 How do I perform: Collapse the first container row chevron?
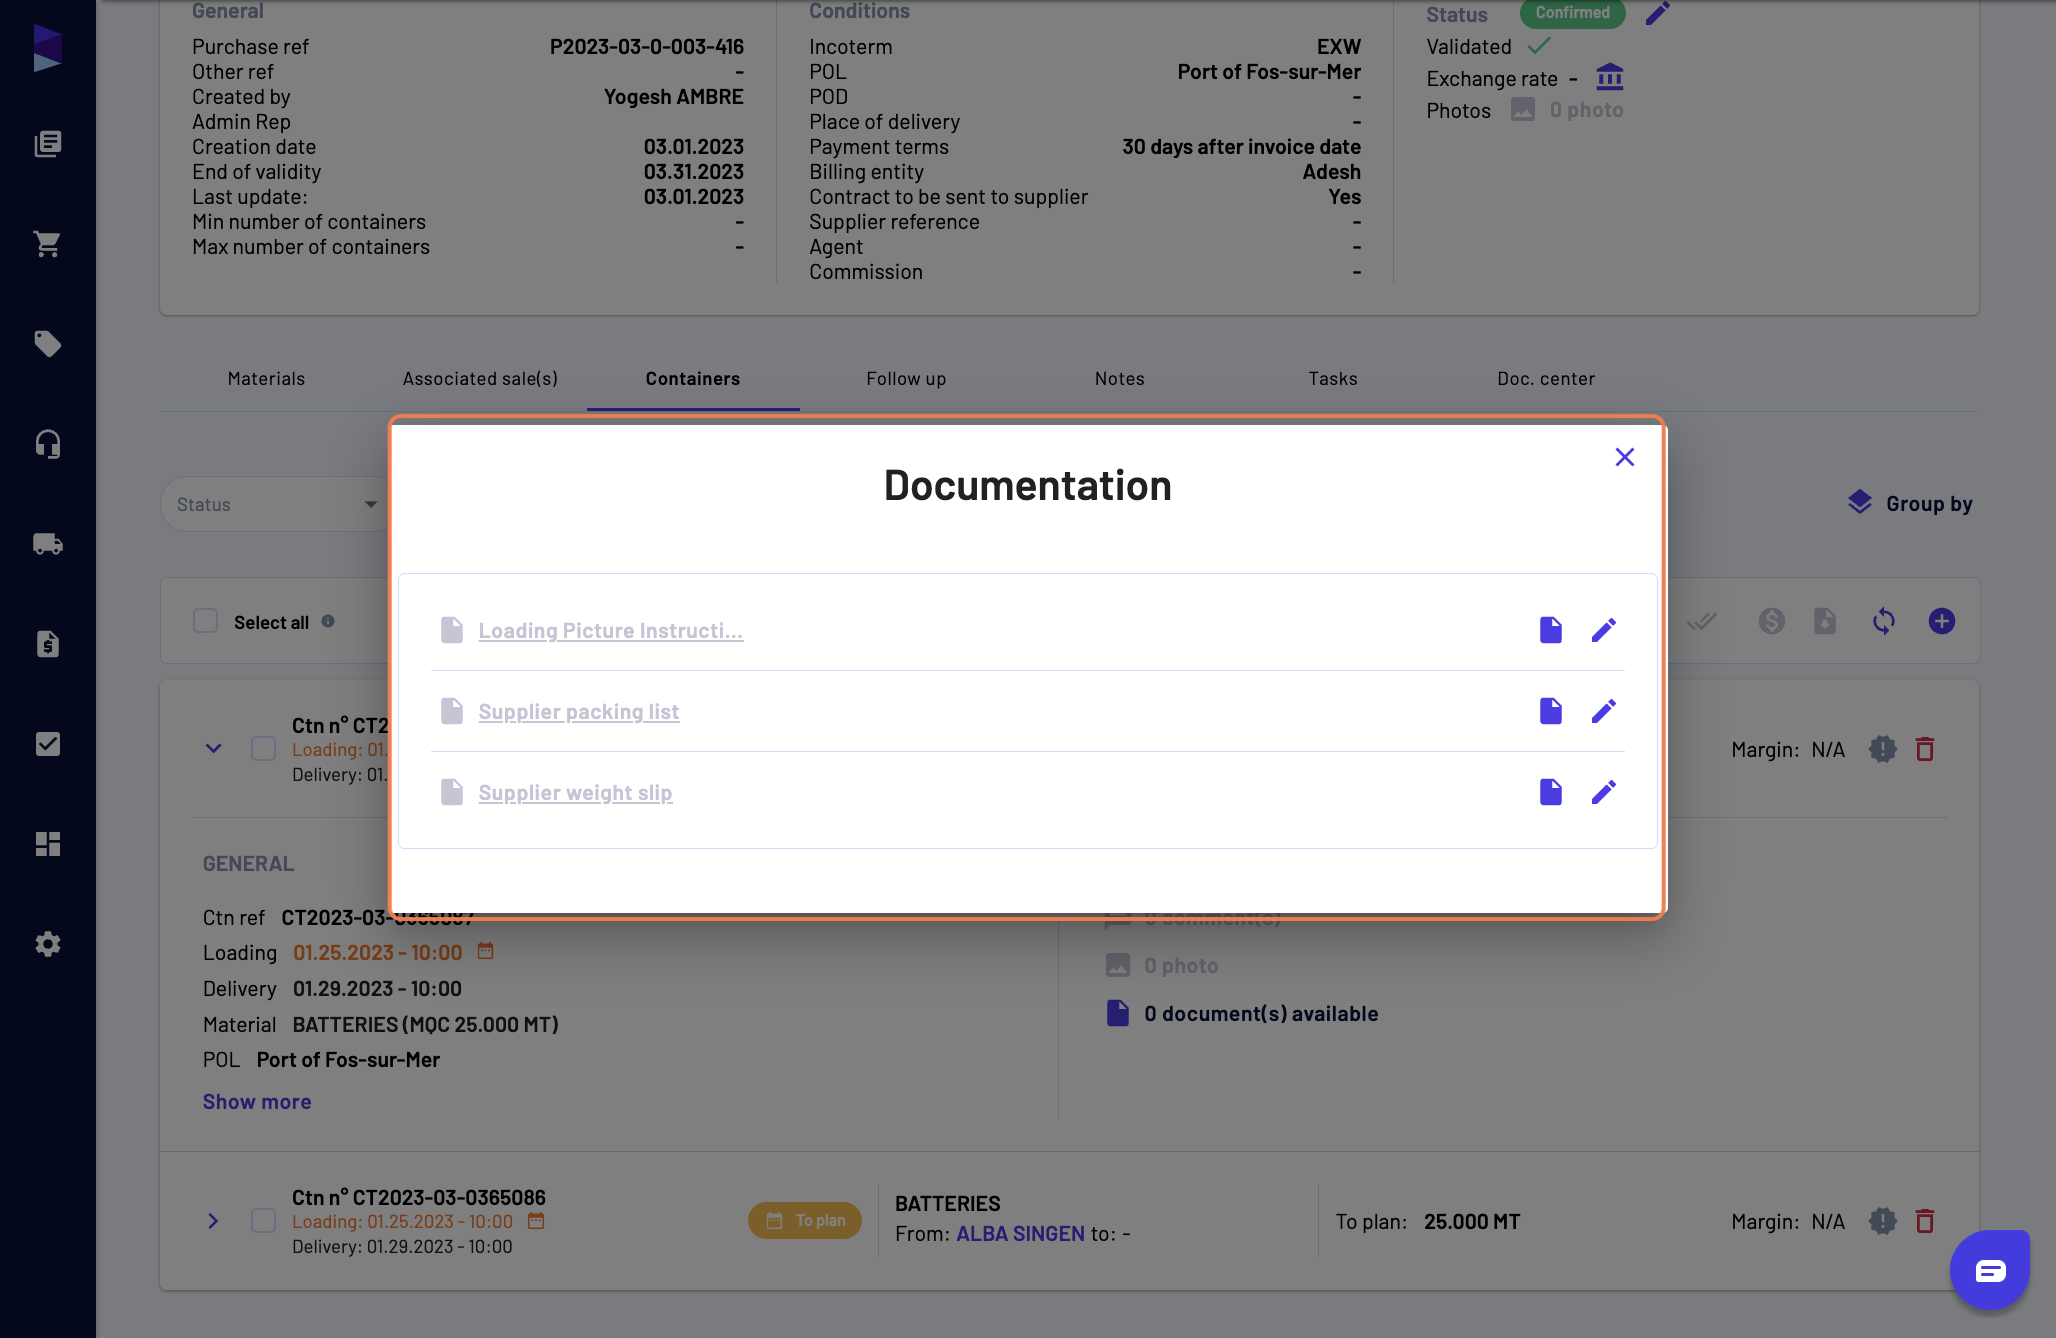click(213, 749)
